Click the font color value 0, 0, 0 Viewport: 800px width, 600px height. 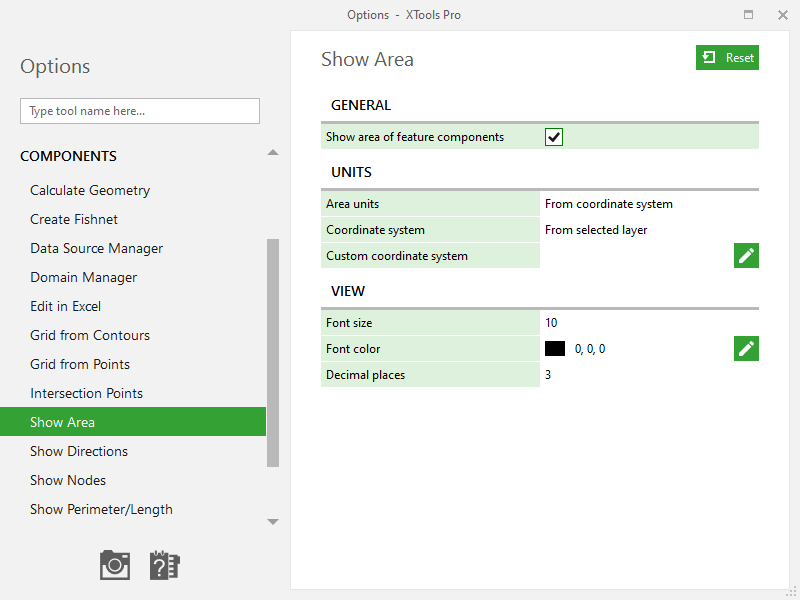point(590,348)
